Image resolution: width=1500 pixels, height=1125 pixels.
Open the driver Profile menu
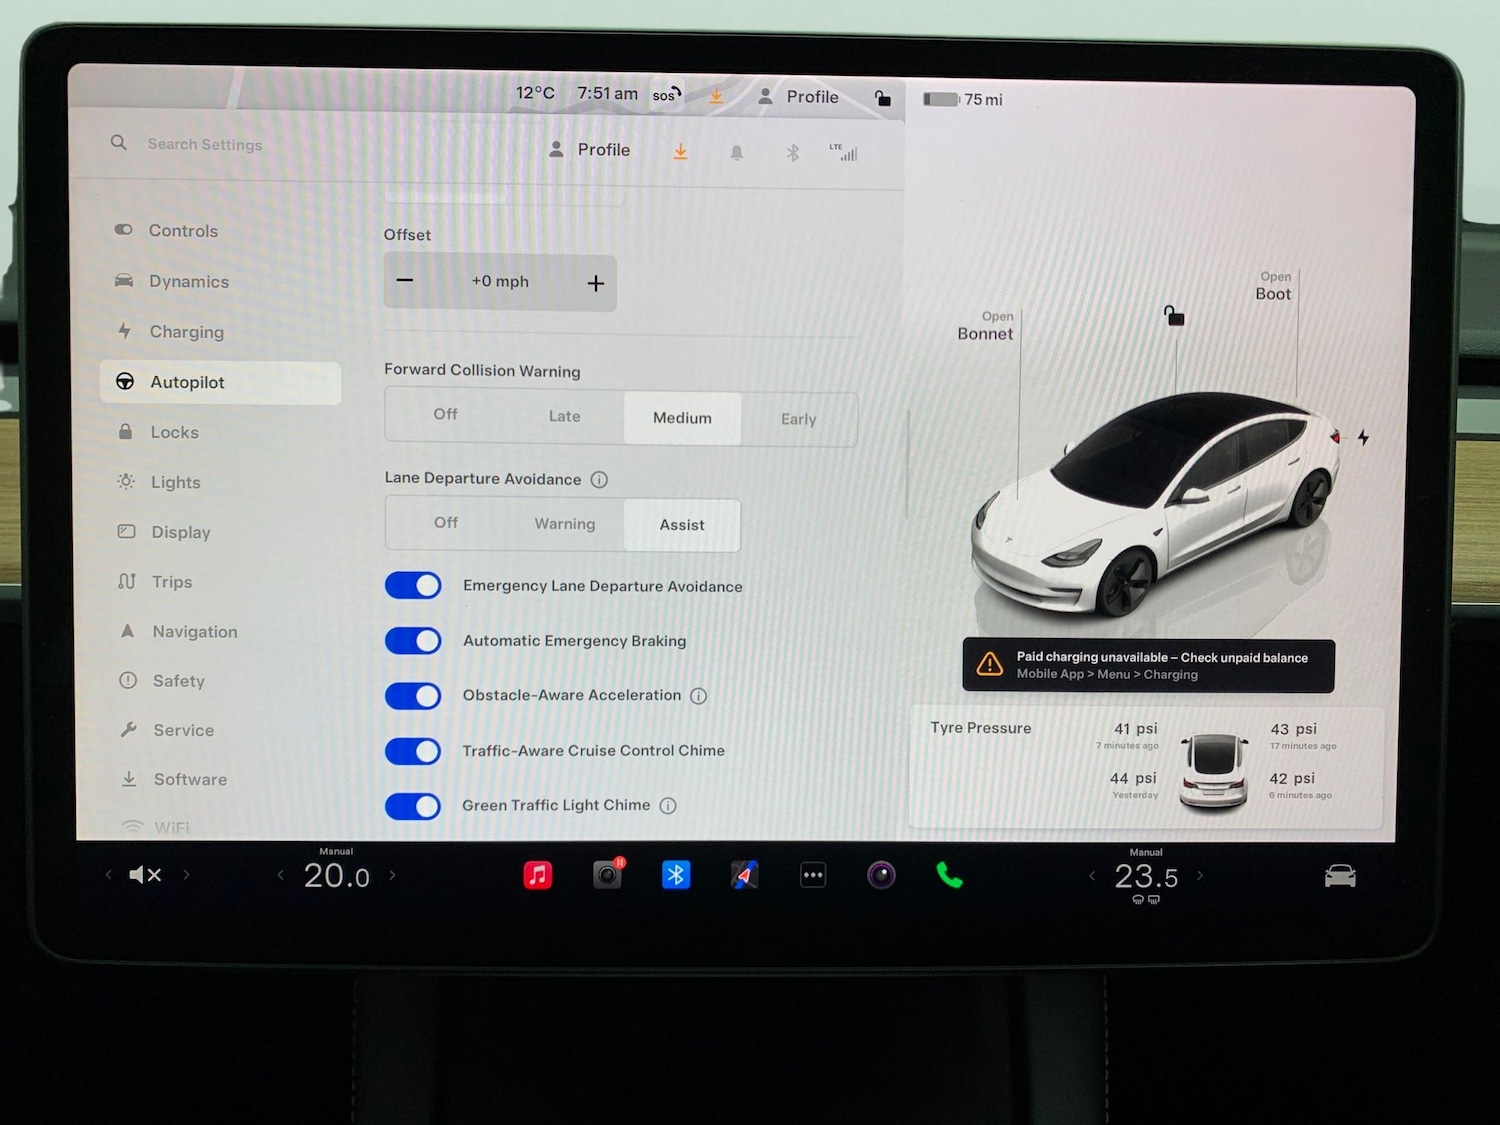pos(588,149)
